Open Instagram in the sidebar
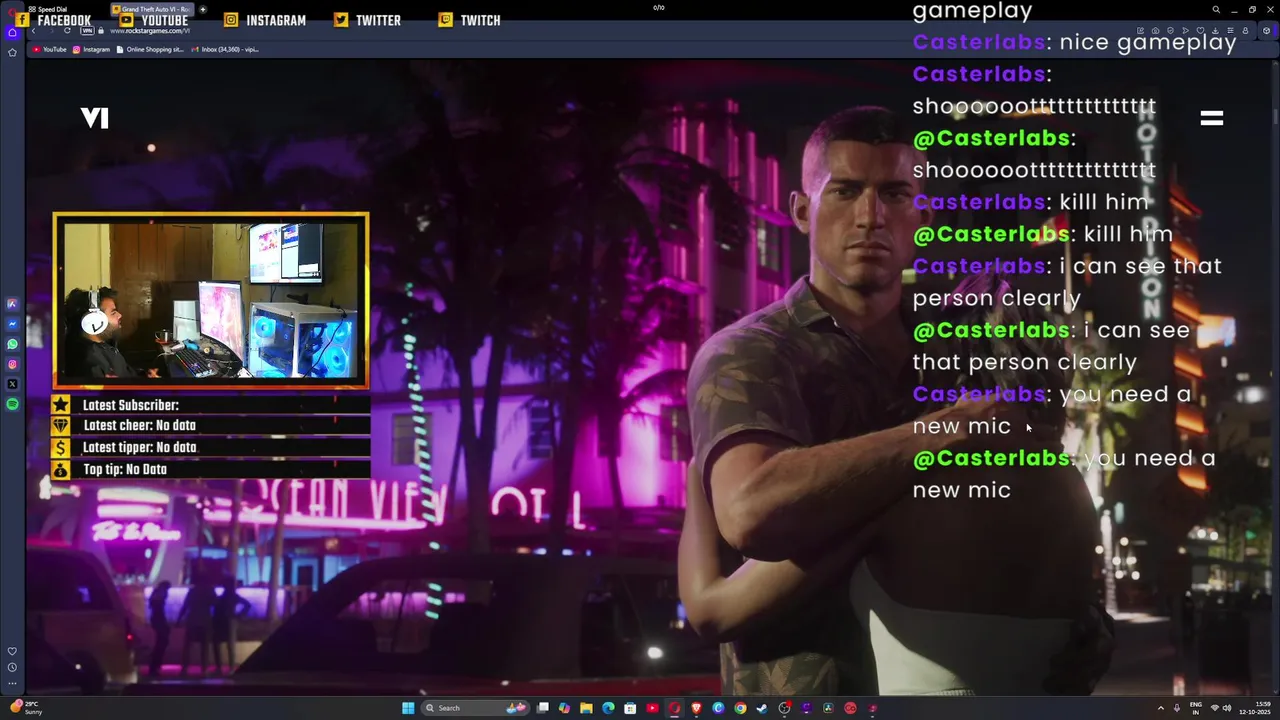Image resolution: width=1280 pixels, height=720 pixels. click(12, 364)
